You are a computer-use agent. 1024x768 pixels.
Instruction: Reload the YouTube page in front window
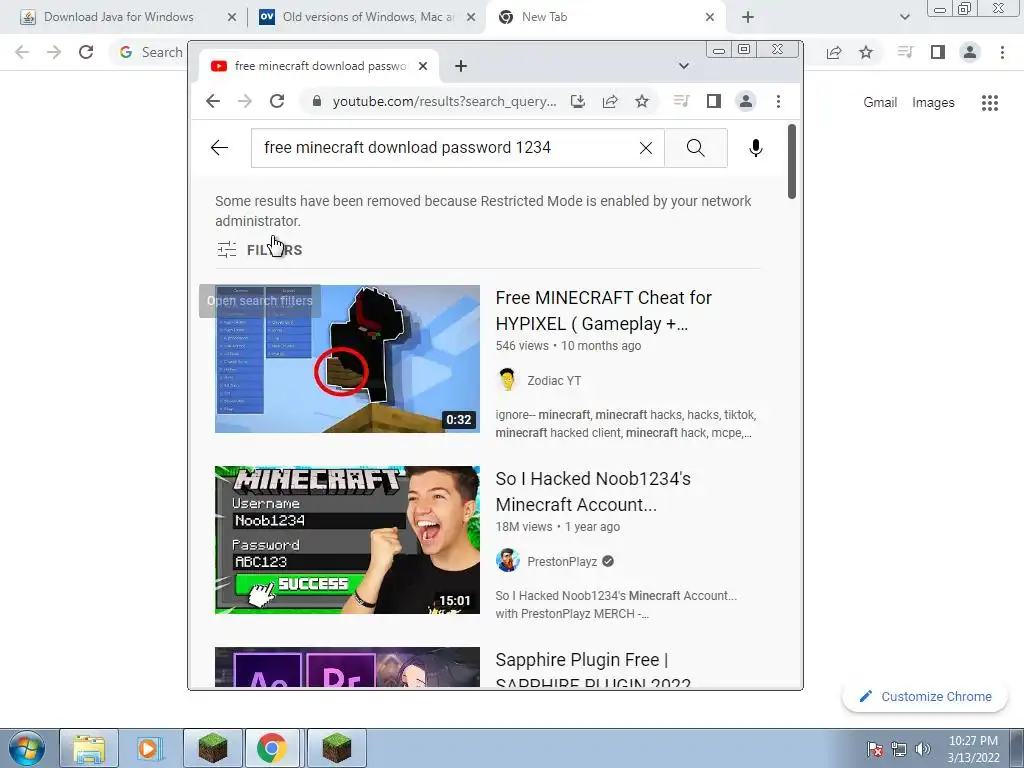click(x=277, y=101)
